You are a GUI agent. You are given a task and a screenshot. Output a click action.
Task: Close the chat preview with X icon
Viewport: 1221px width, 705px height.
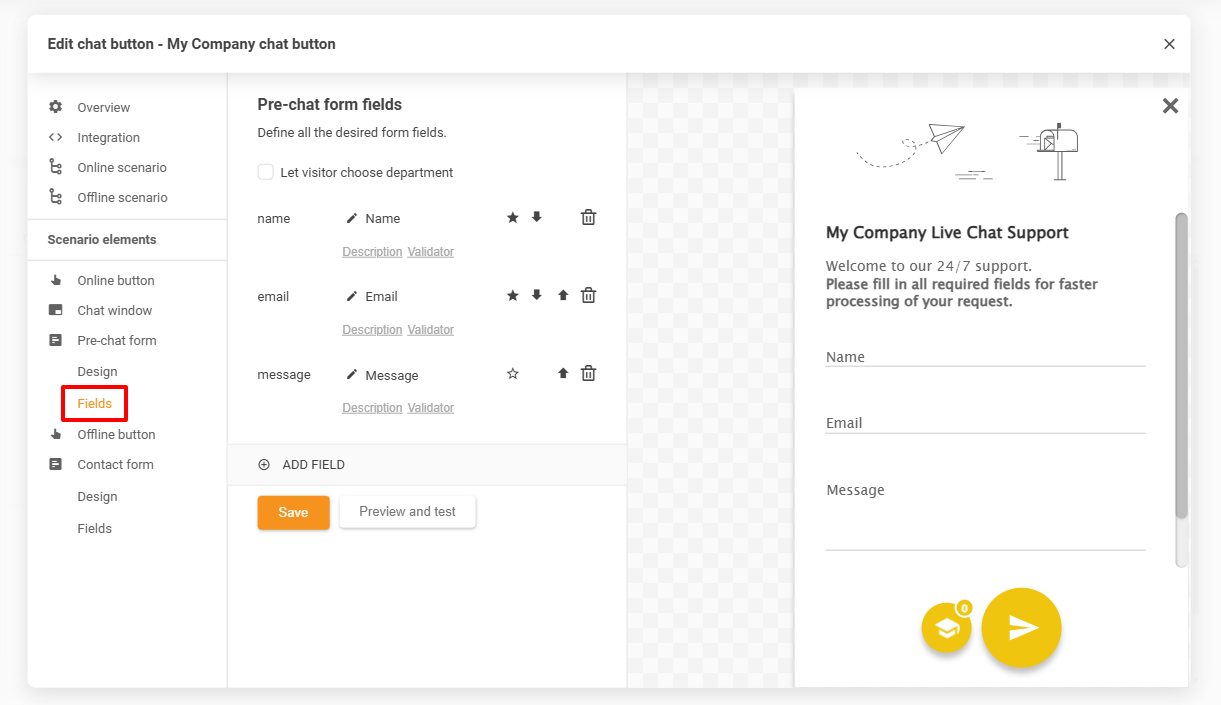pyautogui.click(x=1170, y=106)
